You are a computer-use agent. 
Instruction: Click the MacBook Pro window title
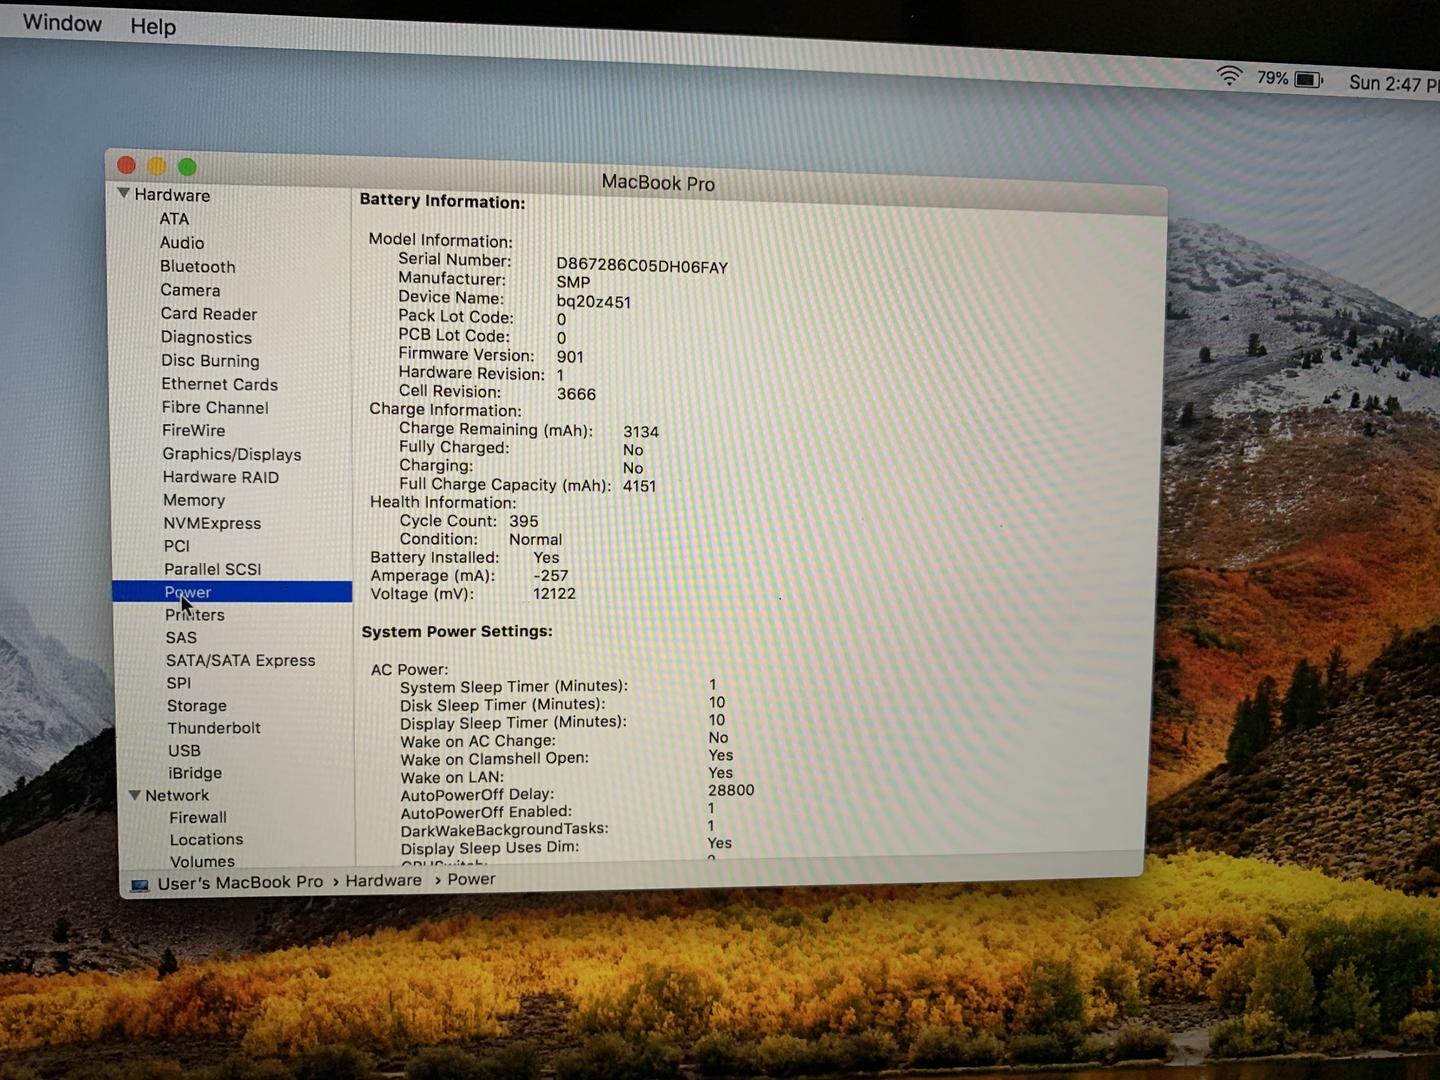coord(658,183)
